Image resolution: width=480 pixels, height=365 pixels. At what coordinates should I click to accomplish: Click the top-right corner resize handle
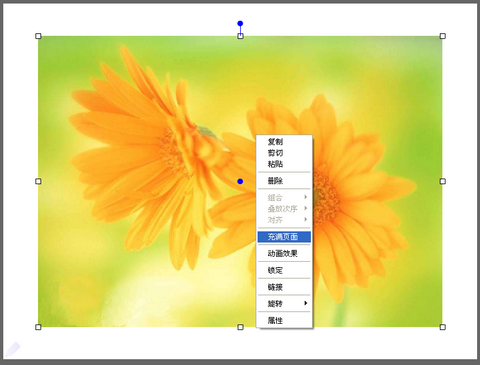coord(443,36)
